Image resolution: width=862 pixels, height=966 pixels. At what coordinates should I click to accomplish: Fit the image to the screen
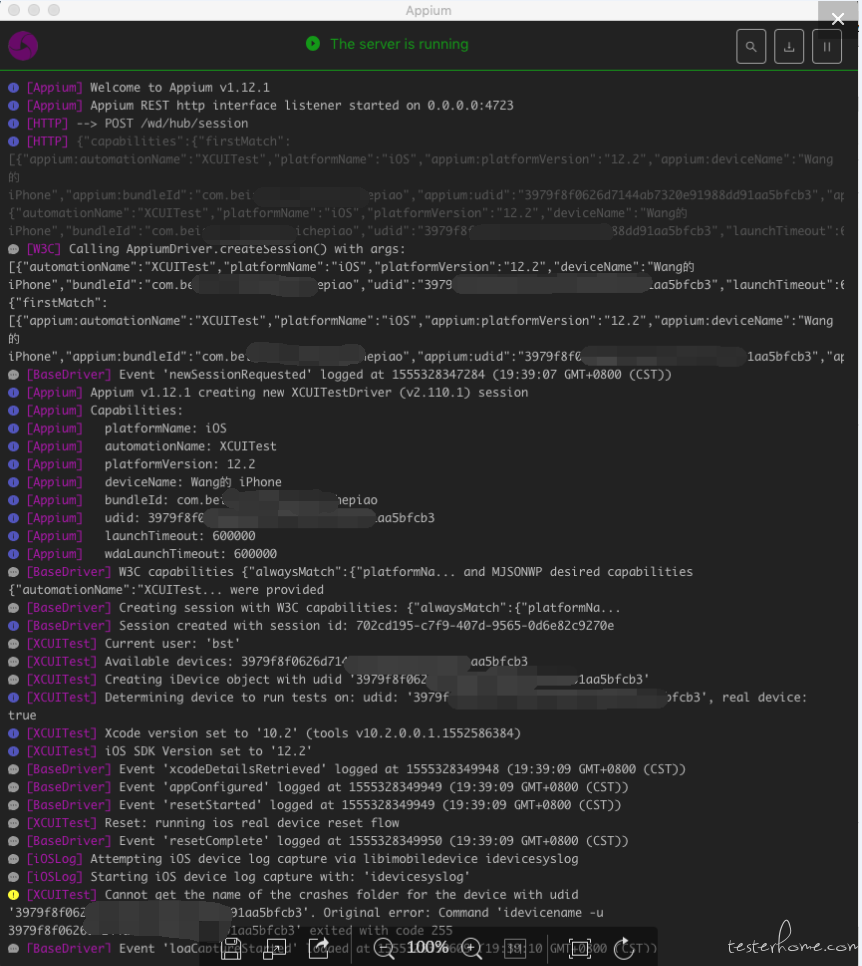[580, 948]
